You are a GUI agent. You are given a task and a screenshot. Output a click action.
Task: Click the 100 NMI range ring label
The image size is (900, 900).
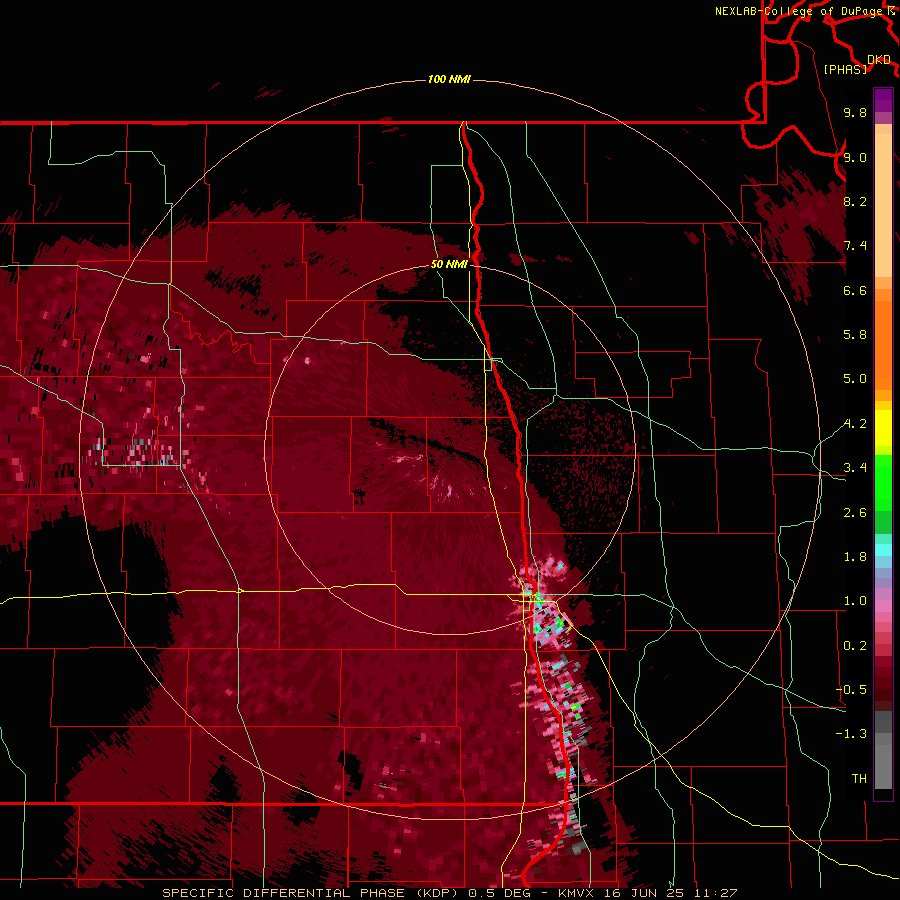(449, 79)
